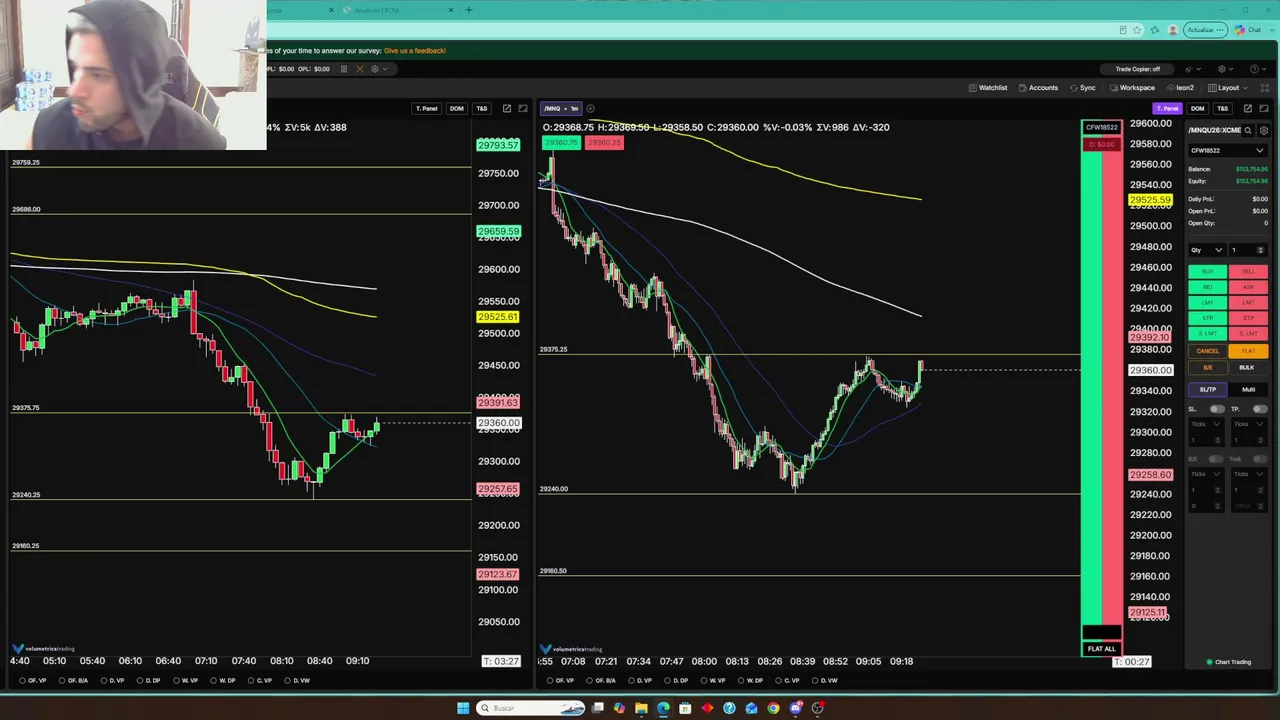Select the SL/TP tab

click(1208, 389)
